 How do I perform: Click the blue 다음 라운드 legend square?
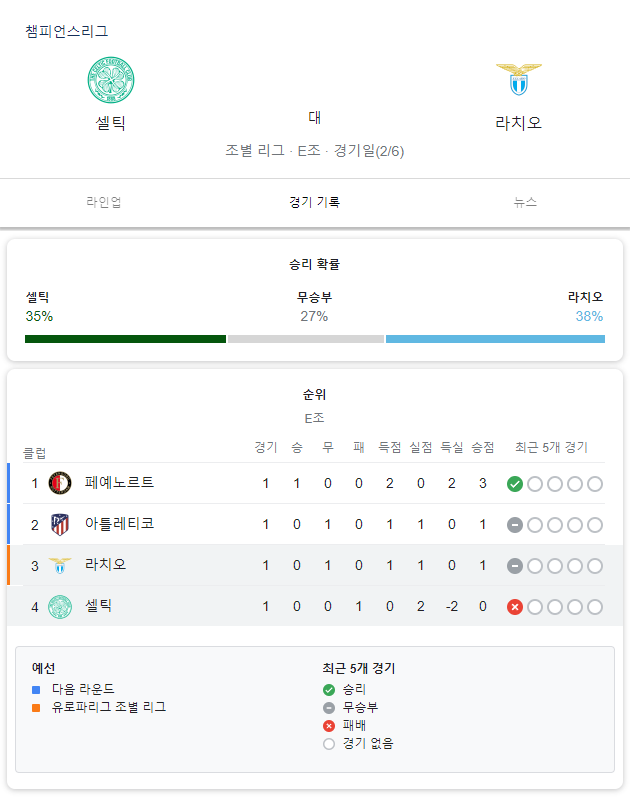(36, 690)
